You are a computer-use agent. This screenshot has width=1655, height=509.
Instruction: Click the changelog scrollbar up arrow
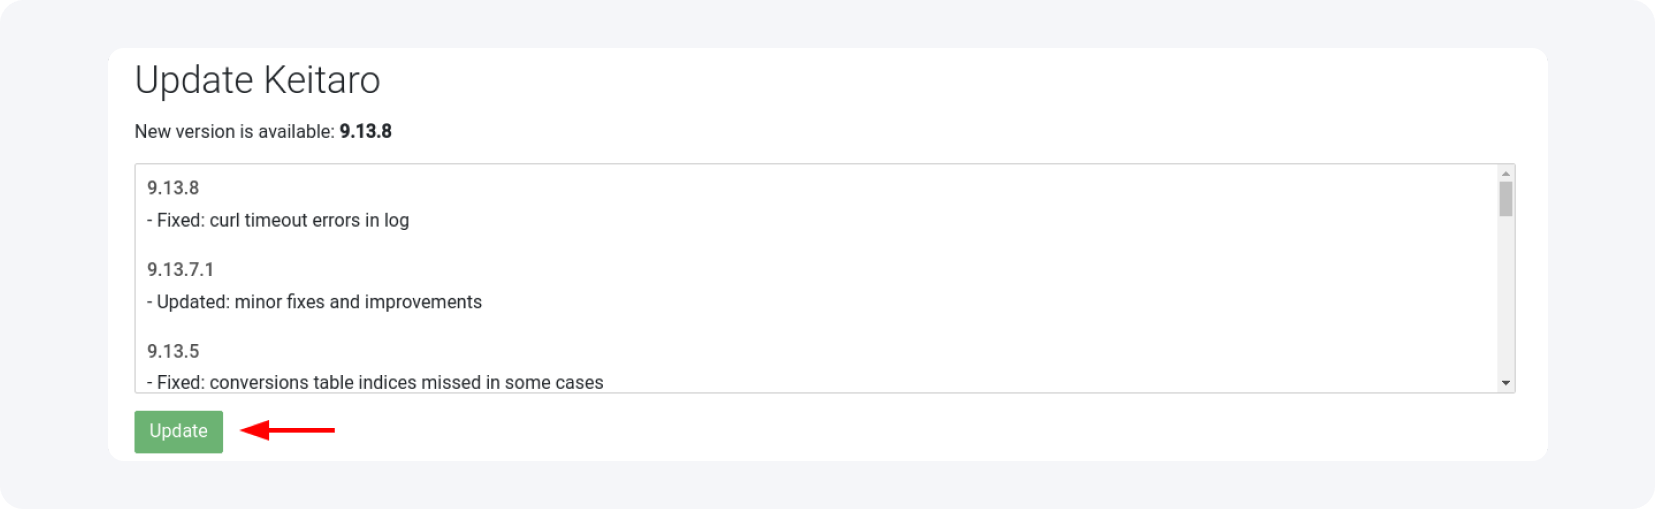point(1505,174)
